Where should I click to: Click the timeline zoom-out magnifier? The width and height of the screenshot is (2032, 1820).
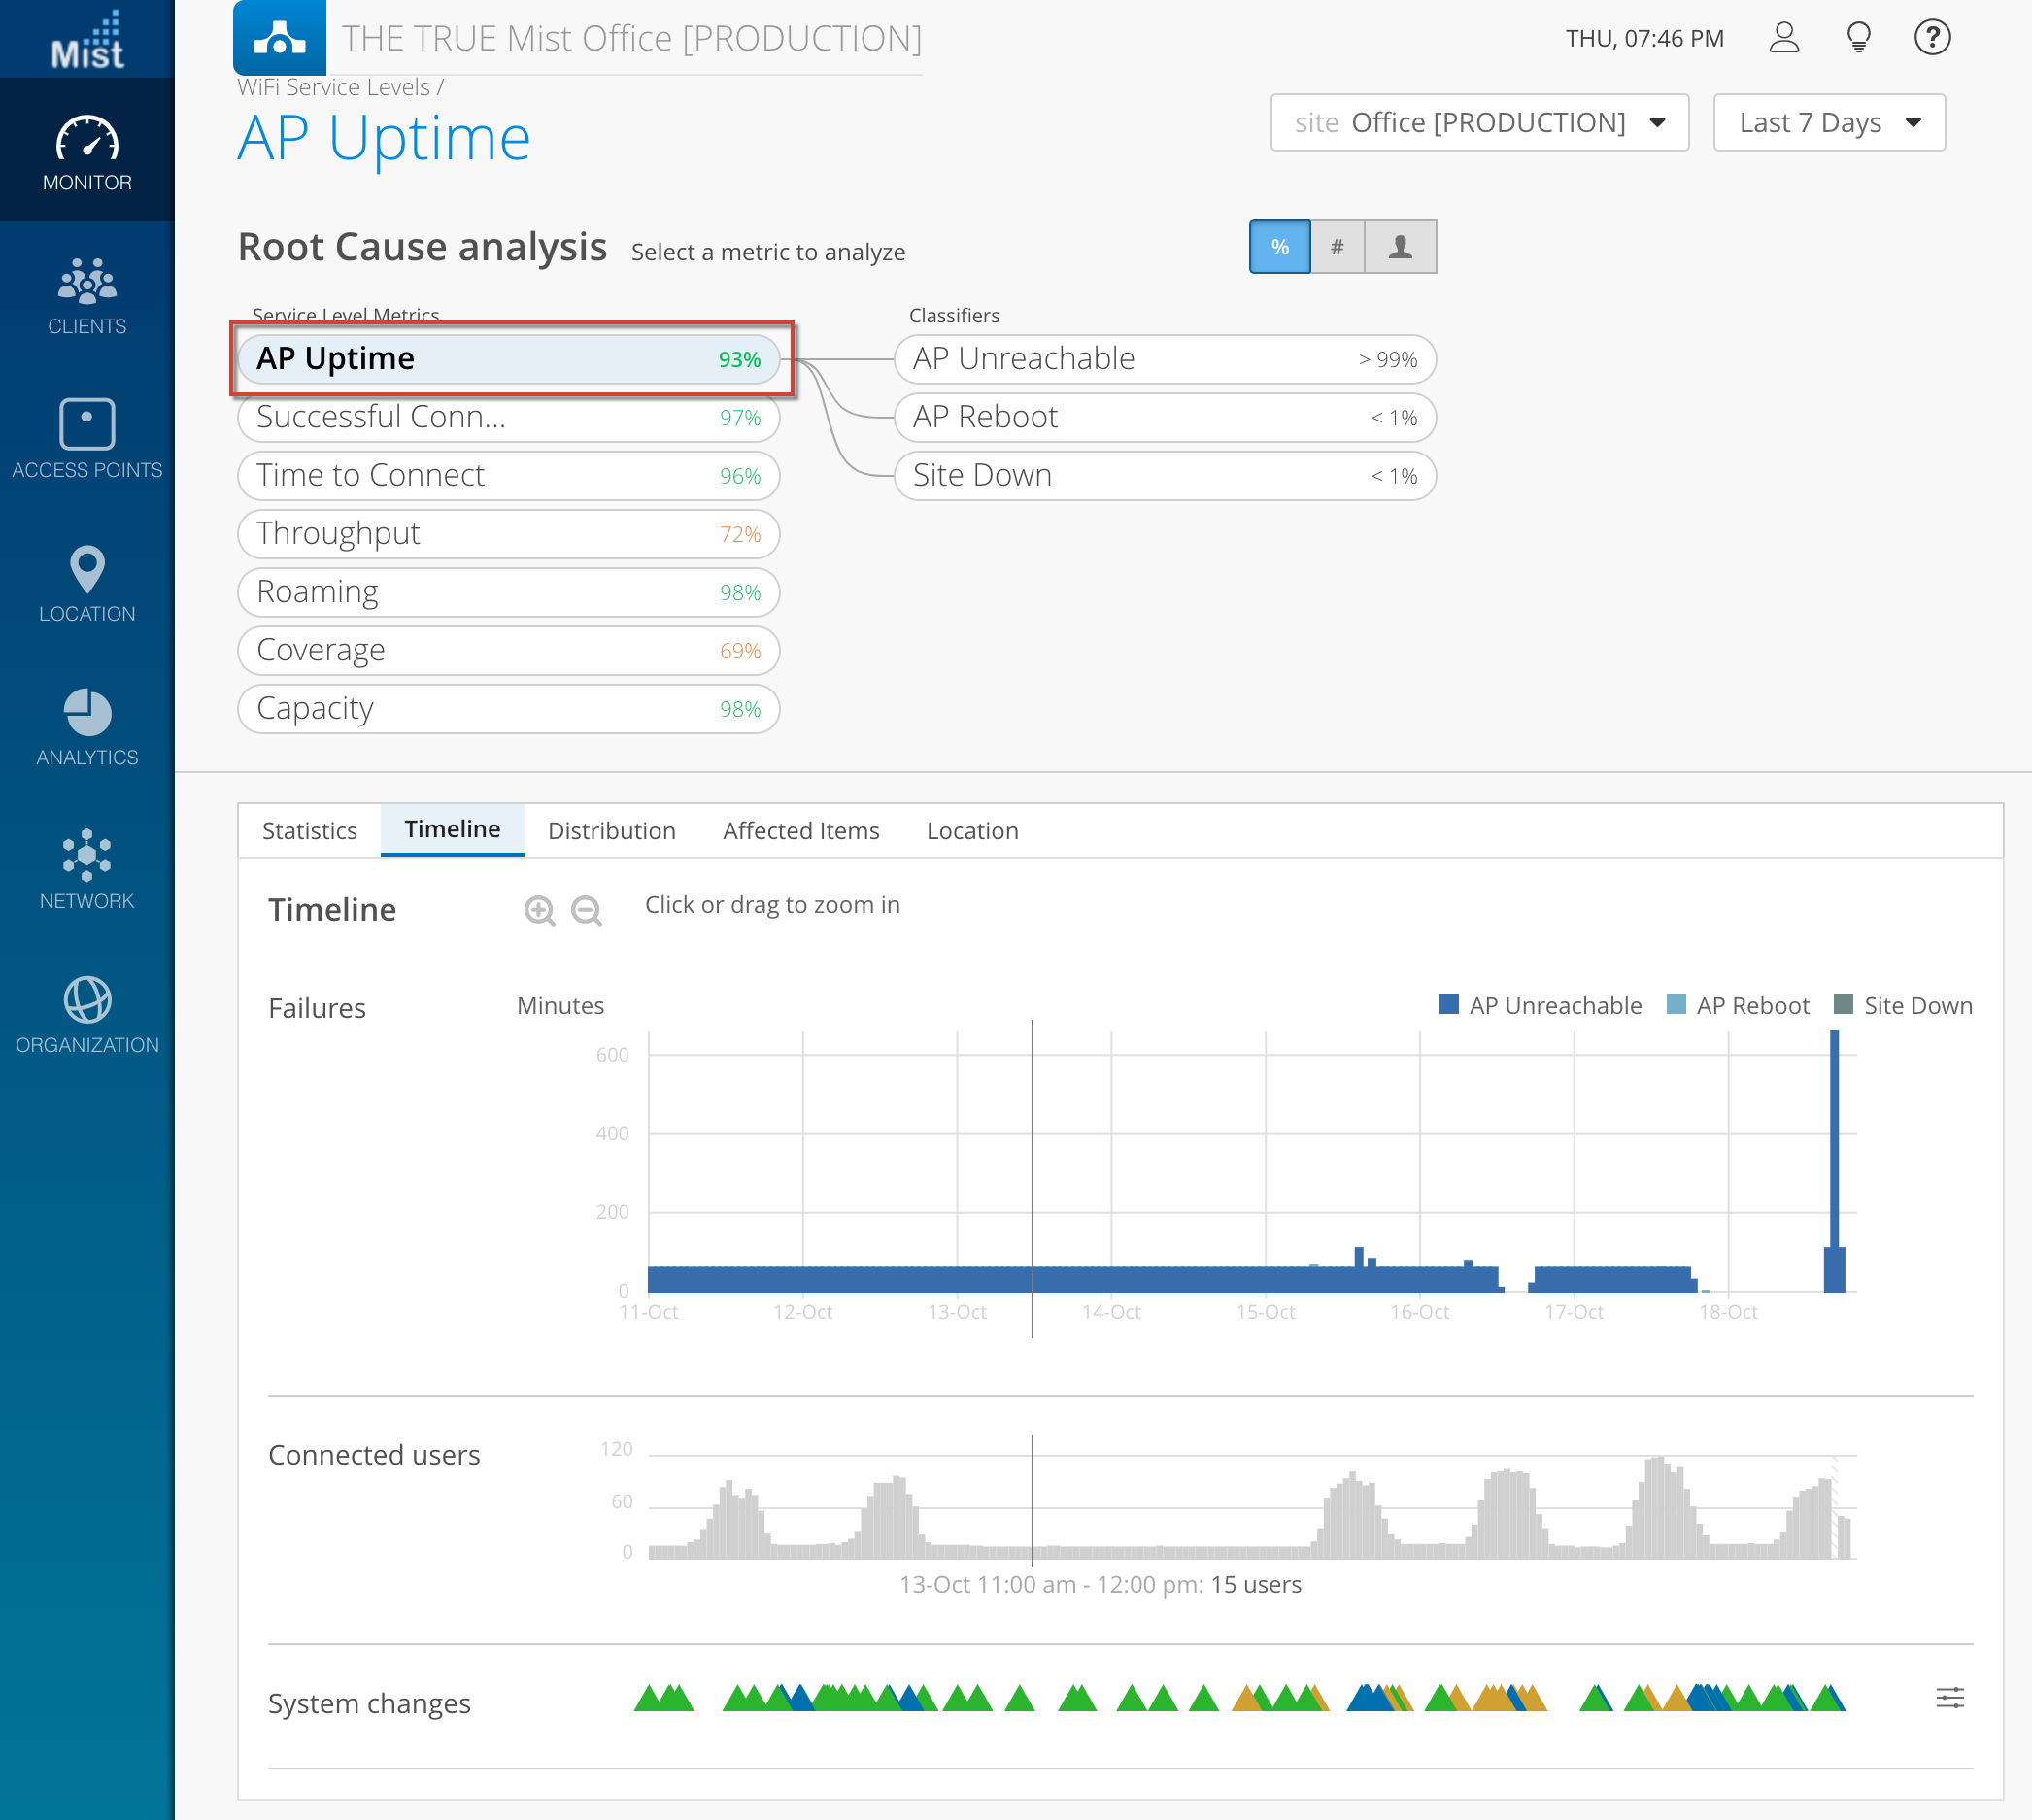[586, 910]
